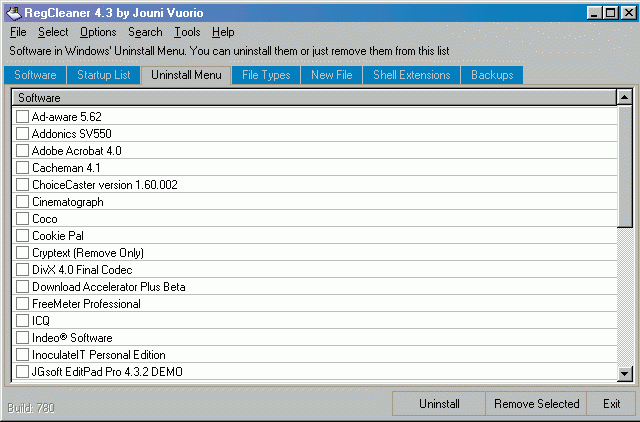Tick the Cinematograph checkbox
Image resolution: width=640 pixels, height=422 pixels.
[x=22, y=202]
